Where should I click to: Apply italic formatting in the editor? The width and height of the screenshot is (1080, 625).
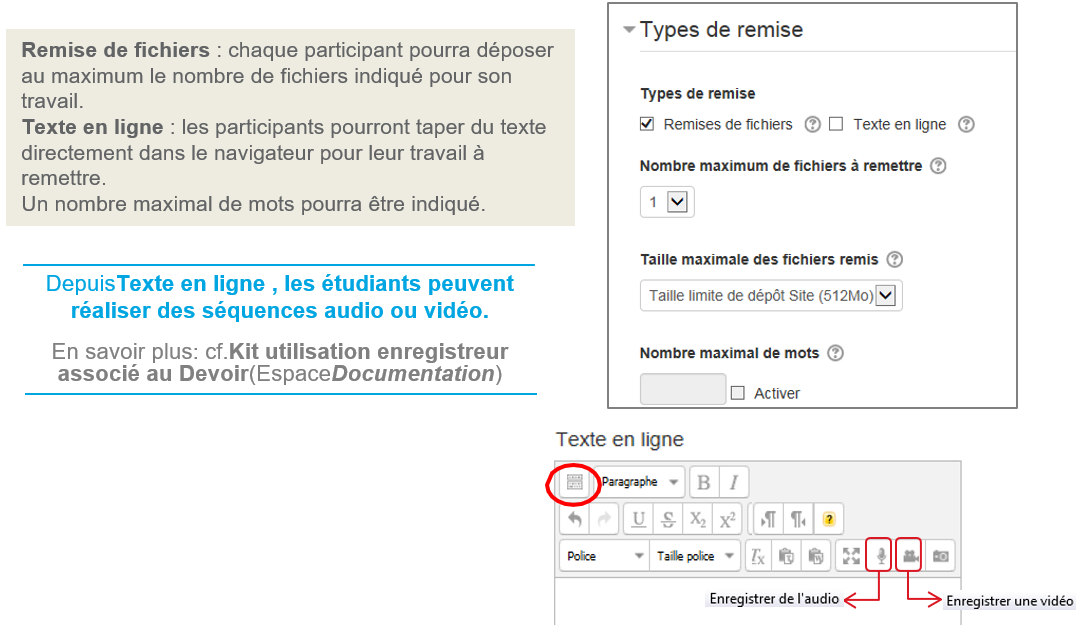pos(733,483)
